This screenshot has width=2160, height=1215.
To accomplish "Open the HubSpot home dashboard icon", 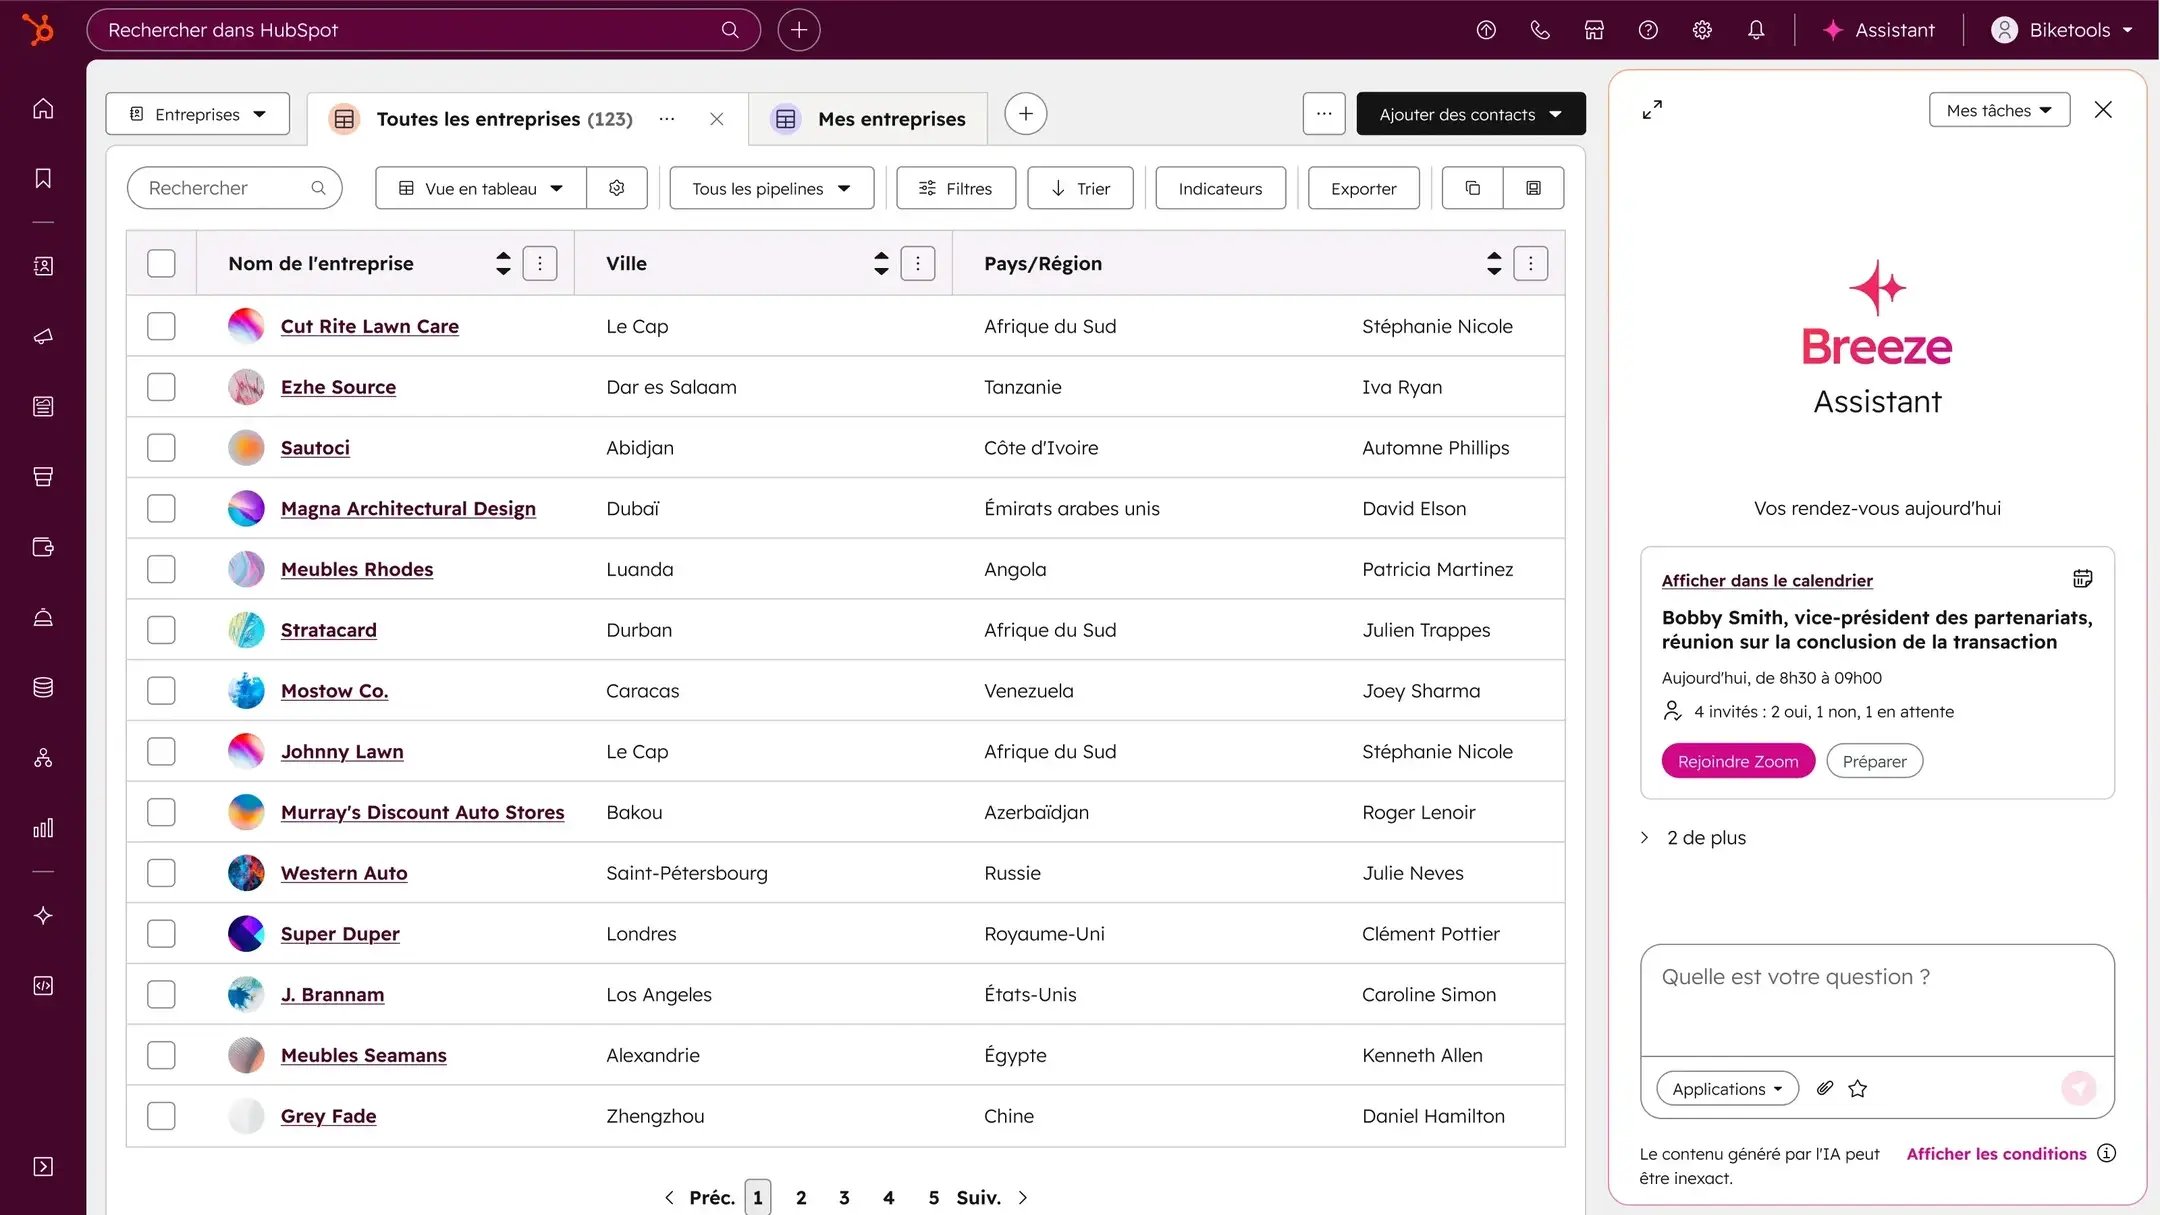I will pos(43,108).
